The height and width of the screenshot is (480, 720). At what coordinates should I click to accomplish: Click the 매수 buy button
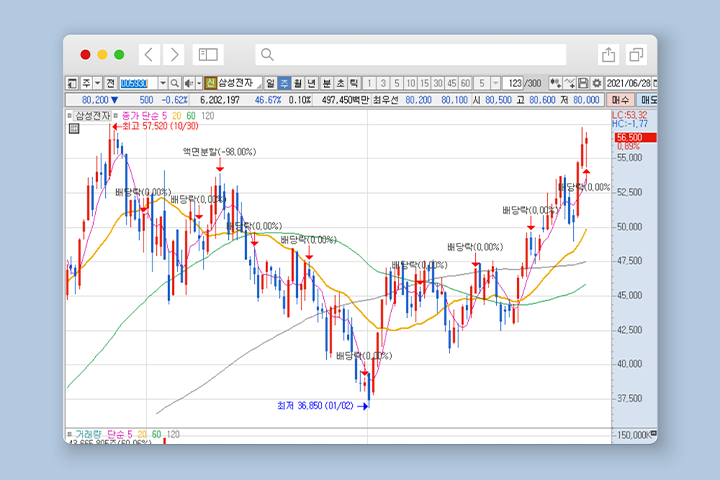pyautogui.click(x=620, y=100)
